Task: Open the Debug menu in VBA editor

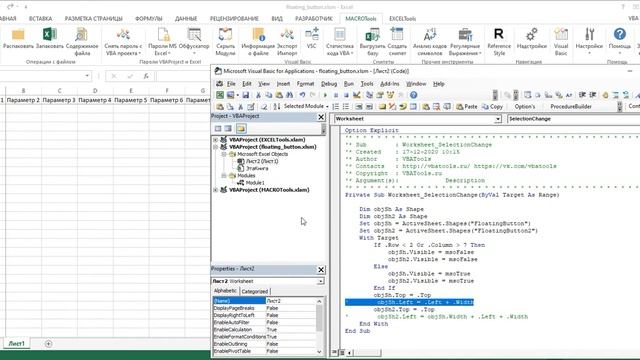Action: click(x=329, y=84)
